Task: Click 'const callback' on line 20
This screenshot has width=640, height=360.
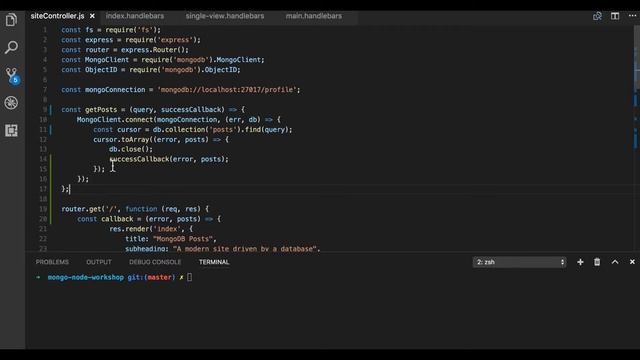Action: pos(105,219)
